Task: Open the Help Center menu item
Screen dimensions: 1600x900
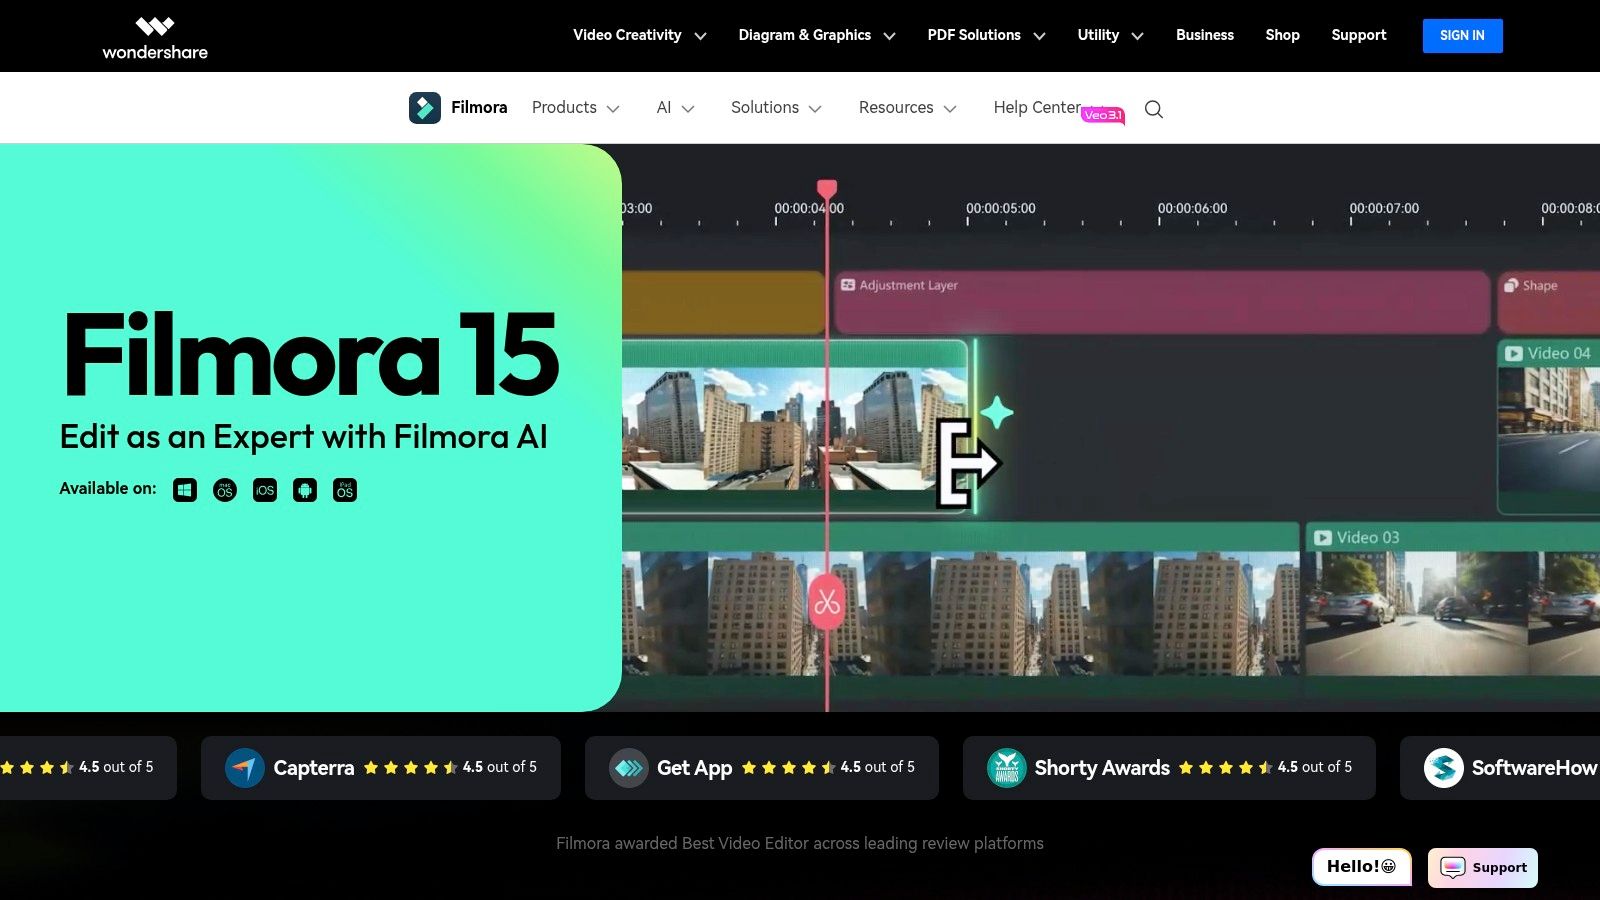Action: click(x=1036, y=107)
